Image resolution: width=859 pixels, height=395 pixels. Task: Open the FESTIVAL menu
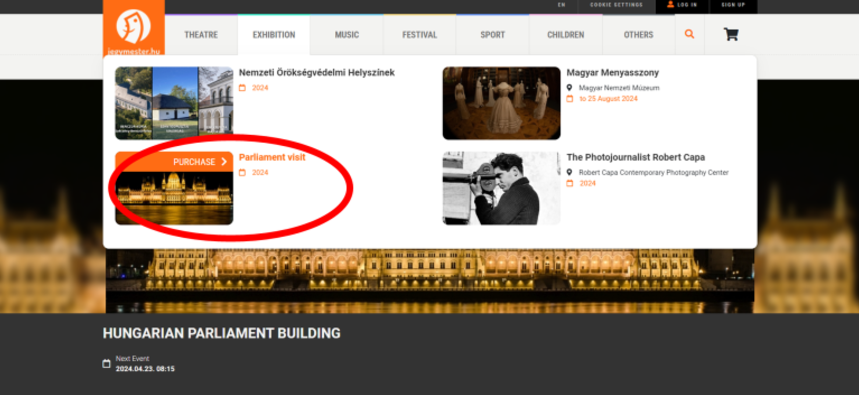pos(420,35)
